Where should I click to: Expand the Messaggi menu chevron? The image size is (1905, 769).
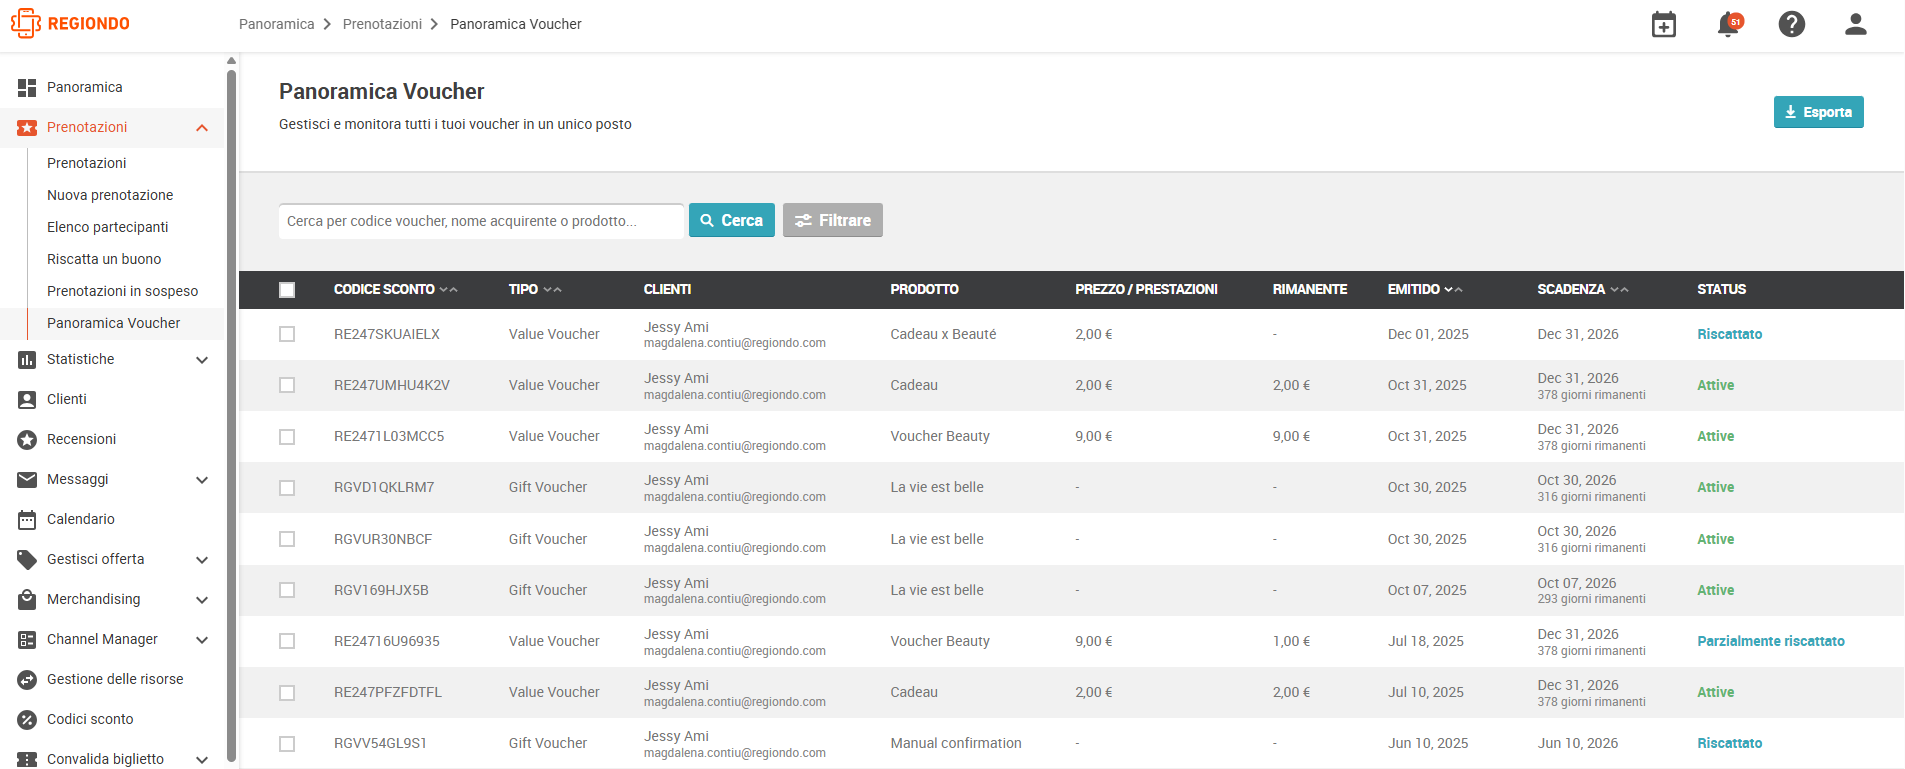click(x=202, y=480)
